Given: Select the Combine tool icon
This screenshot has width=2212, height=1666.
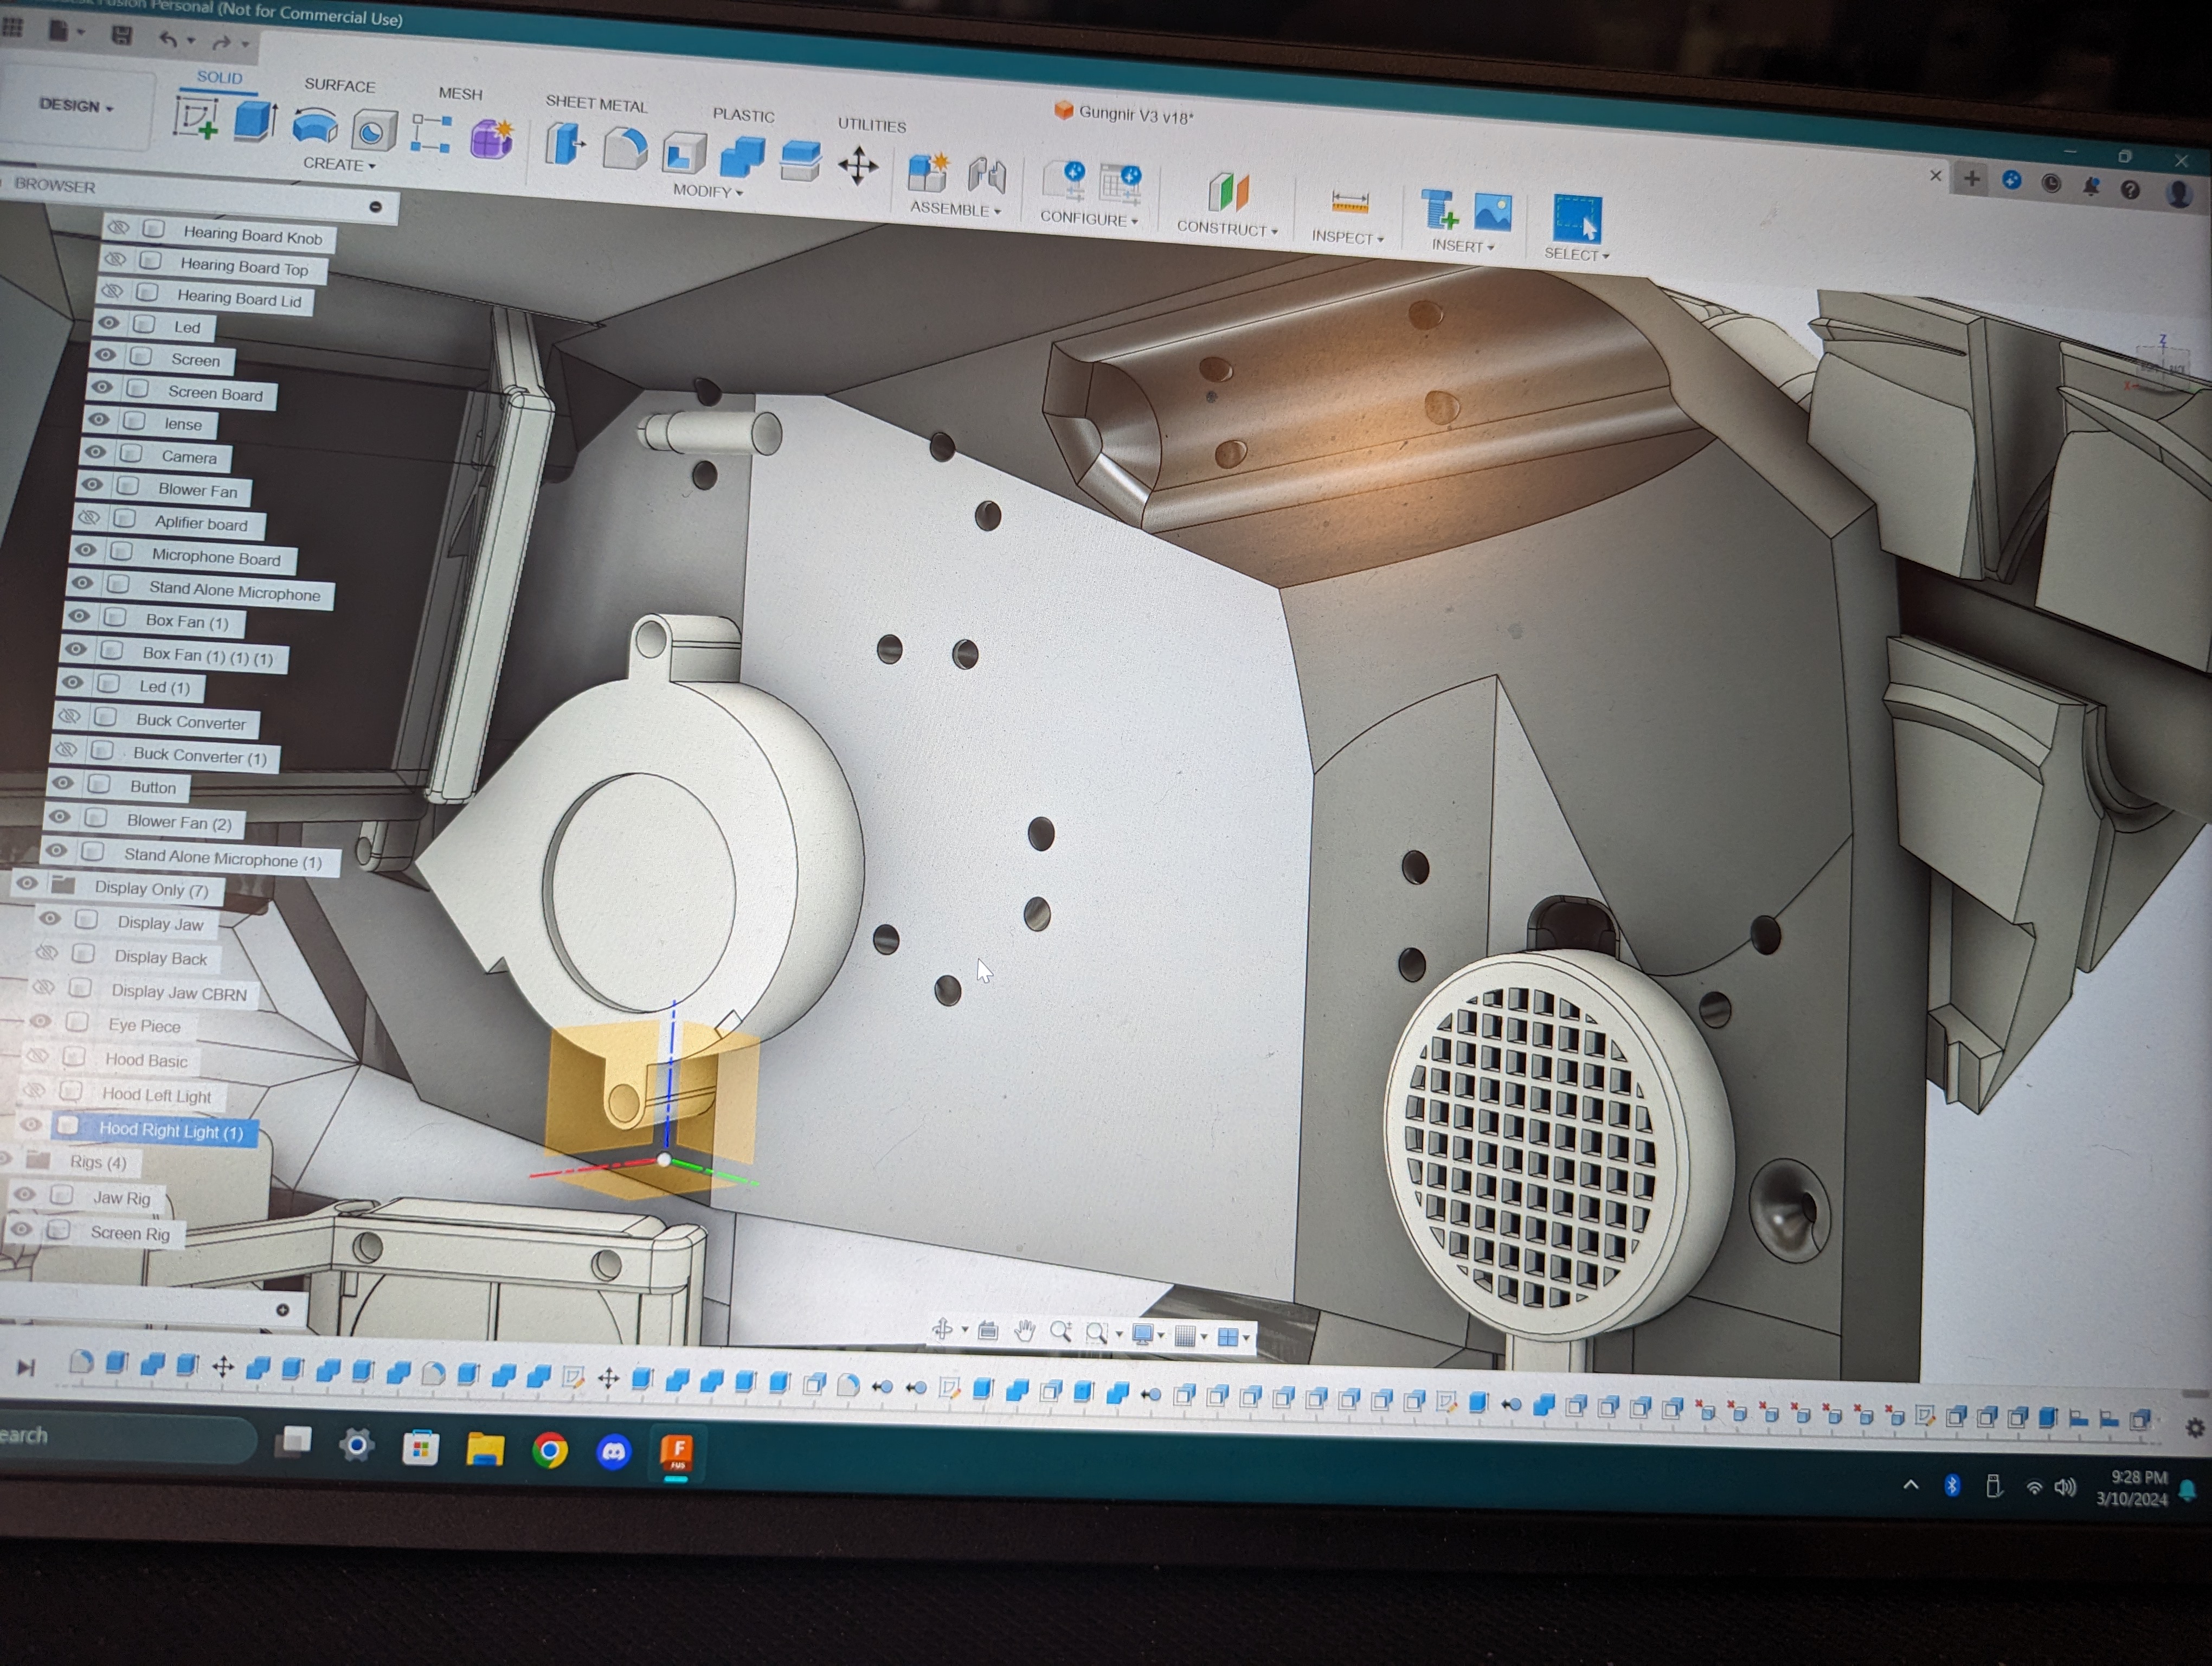Looking at the screenshot, I should (x=742, y=157).
